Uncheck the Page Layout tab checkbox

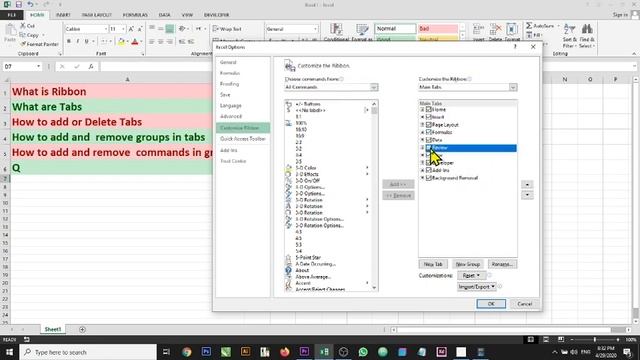pos(429,124)
